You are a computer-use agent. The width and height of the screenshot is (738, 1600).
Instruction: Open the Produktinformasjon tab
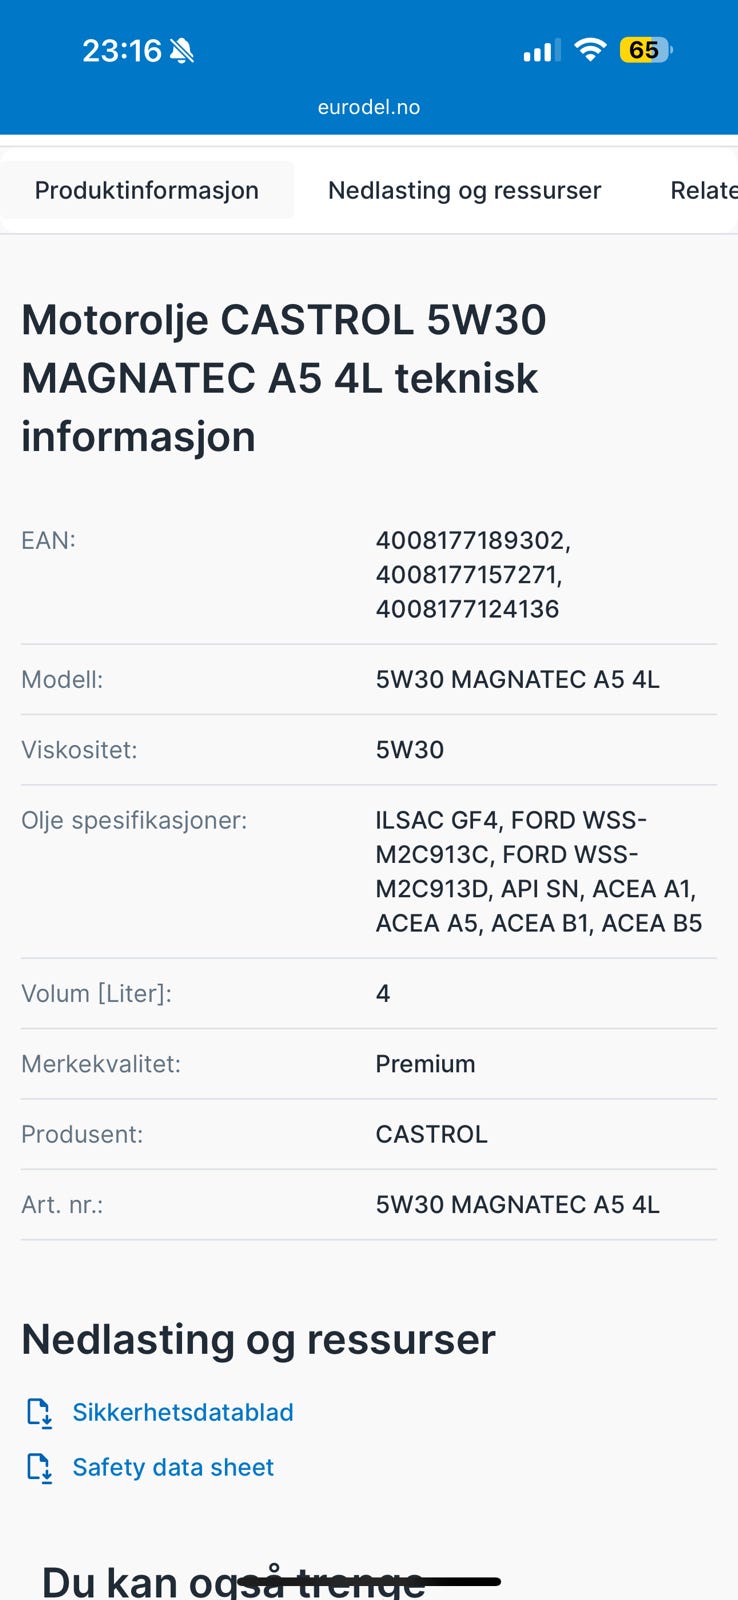pos(147,190)
